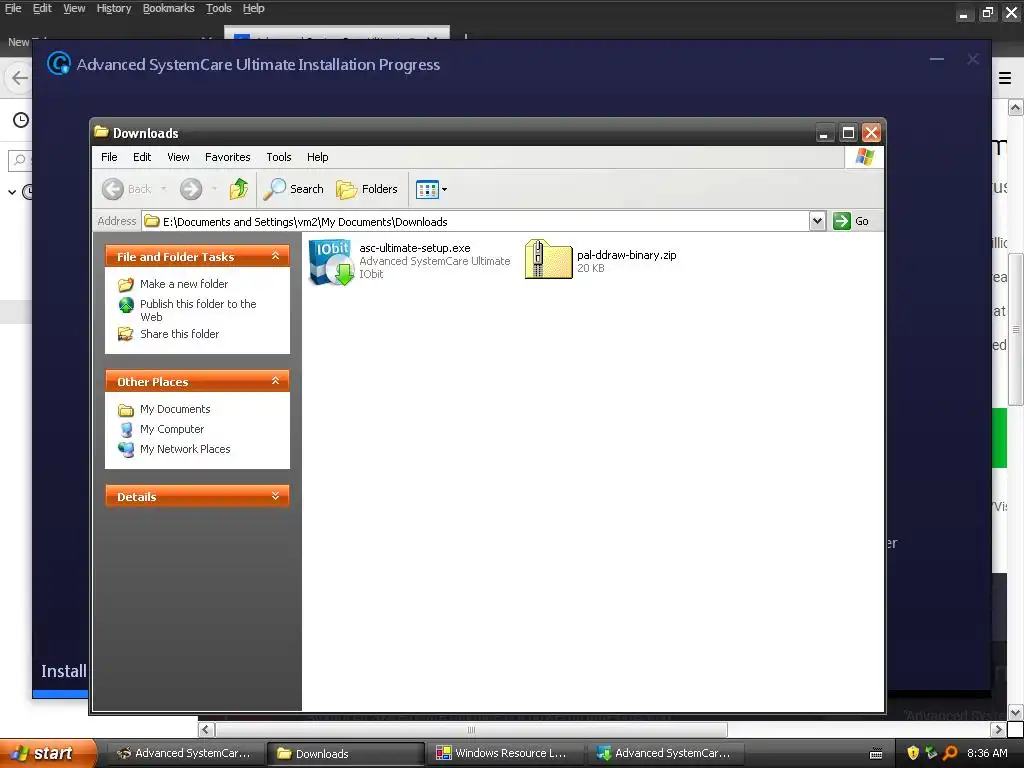Collapse File and Folder Tasks panel
This screenshot has height=768, width=1024.
point(276,256)
